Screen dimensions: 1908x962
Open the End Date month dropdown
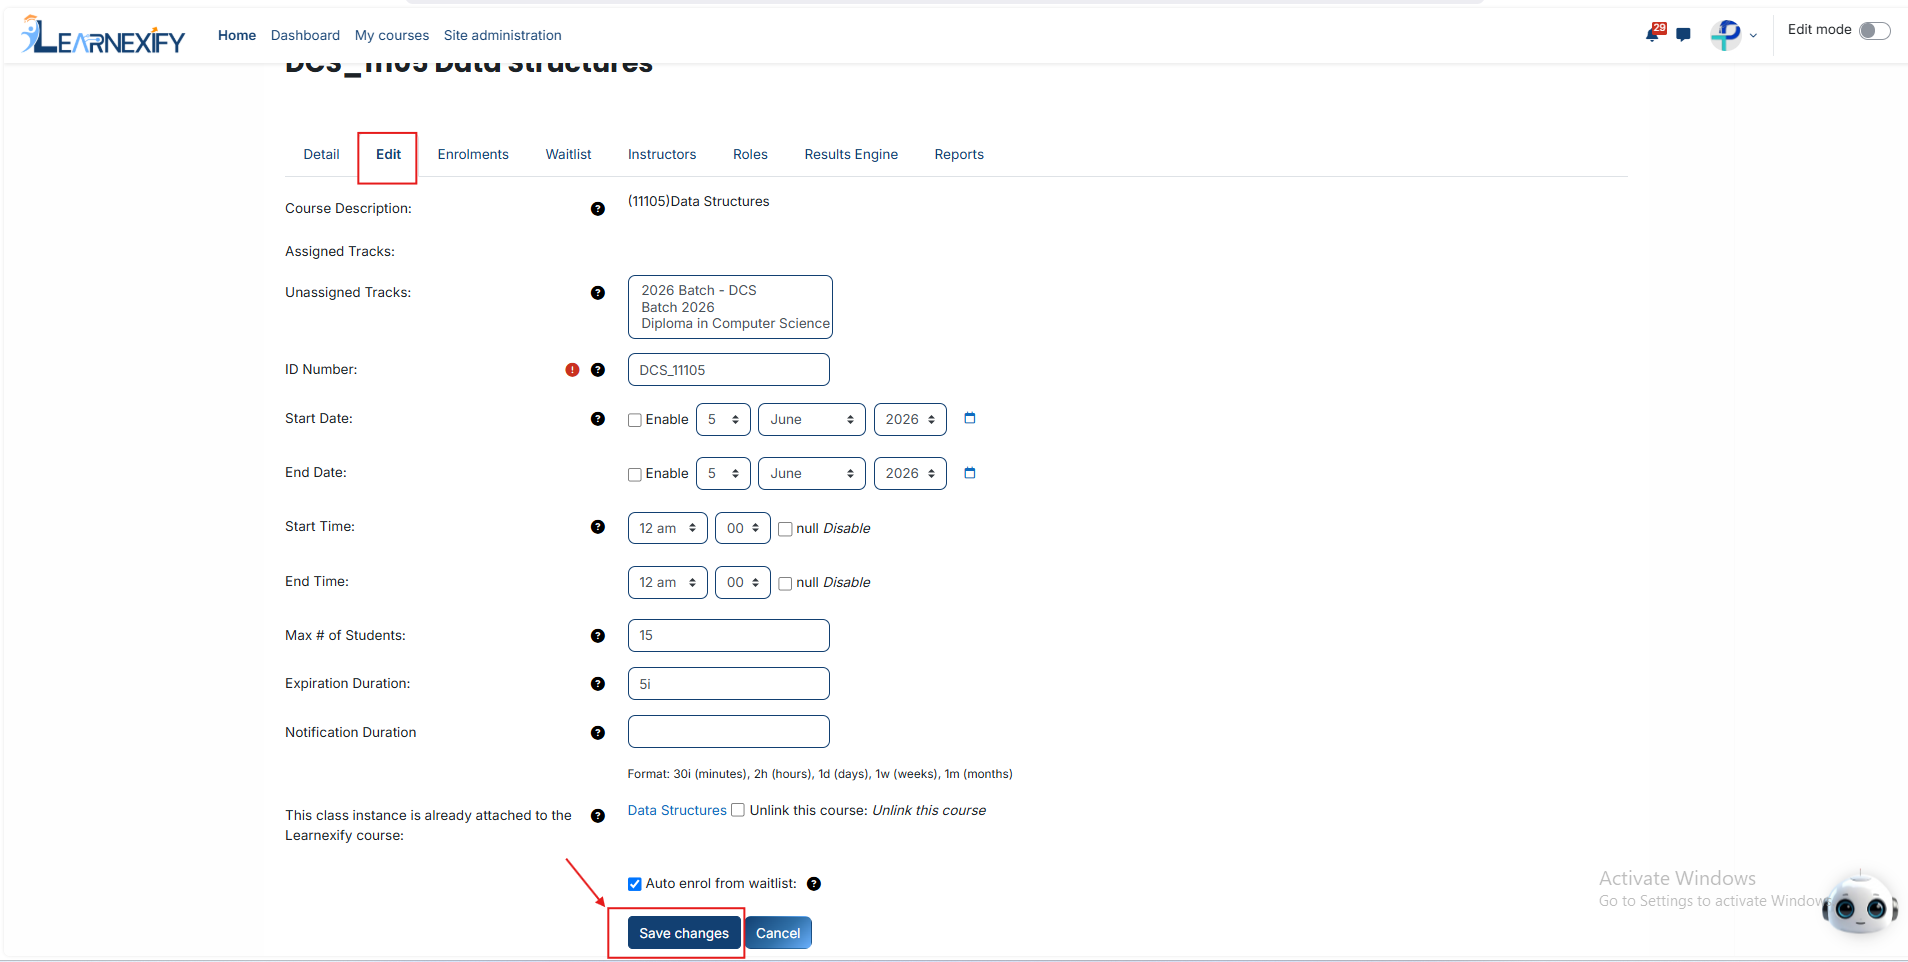click(812, 474)
